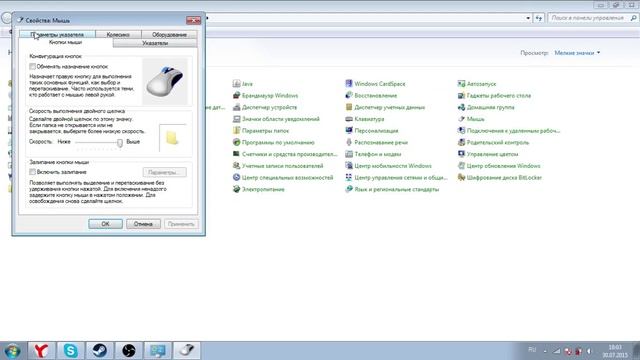Open Подключения к удаленным рабочим столам link
This screenshot has height=360, width=640.
point(513,131)
